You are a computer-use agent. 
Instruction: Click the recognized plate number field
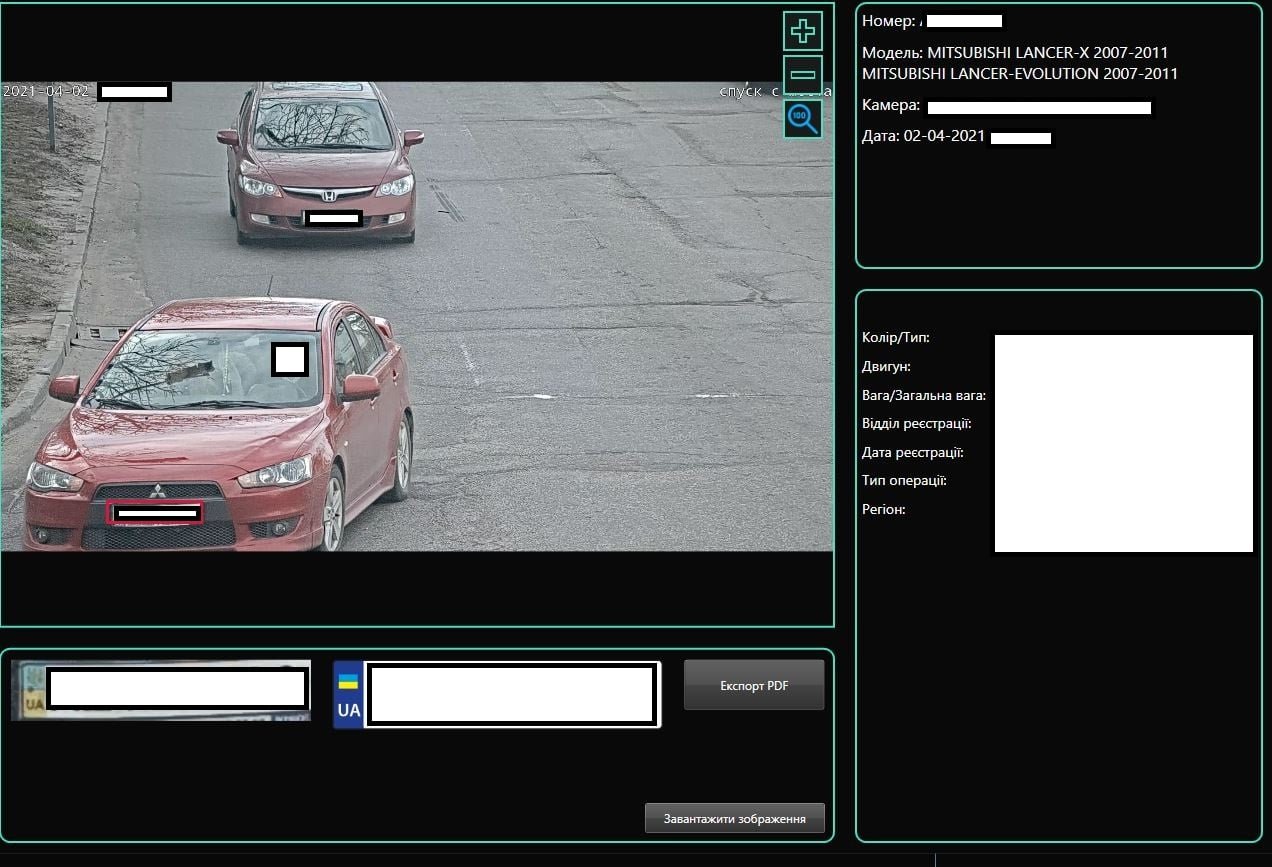(511, 694)
